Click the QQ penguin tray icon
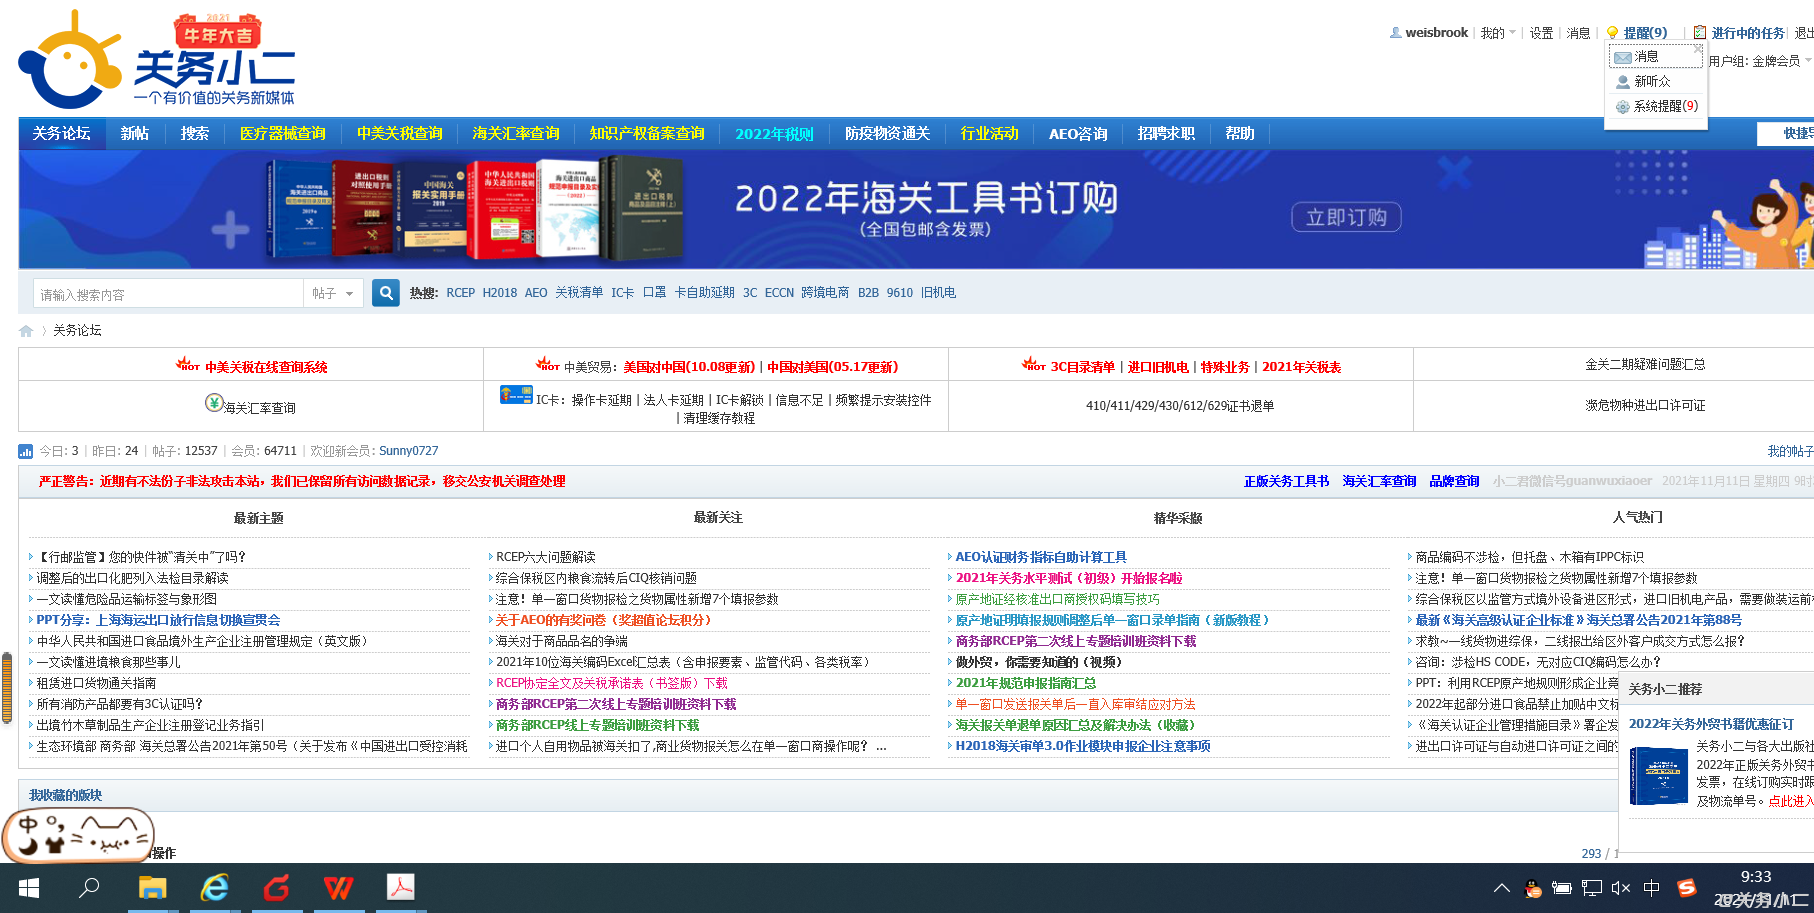The height and width of the screenshot is (913, 1814). (1533, 888)
